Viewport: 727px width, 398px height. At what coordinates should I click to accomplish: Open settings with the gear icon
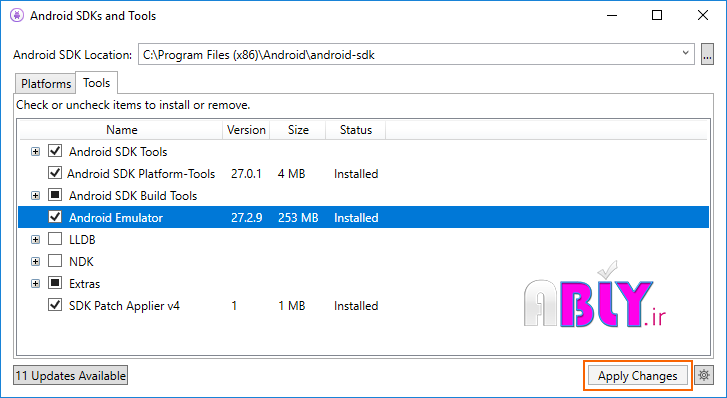pos(704,375)
